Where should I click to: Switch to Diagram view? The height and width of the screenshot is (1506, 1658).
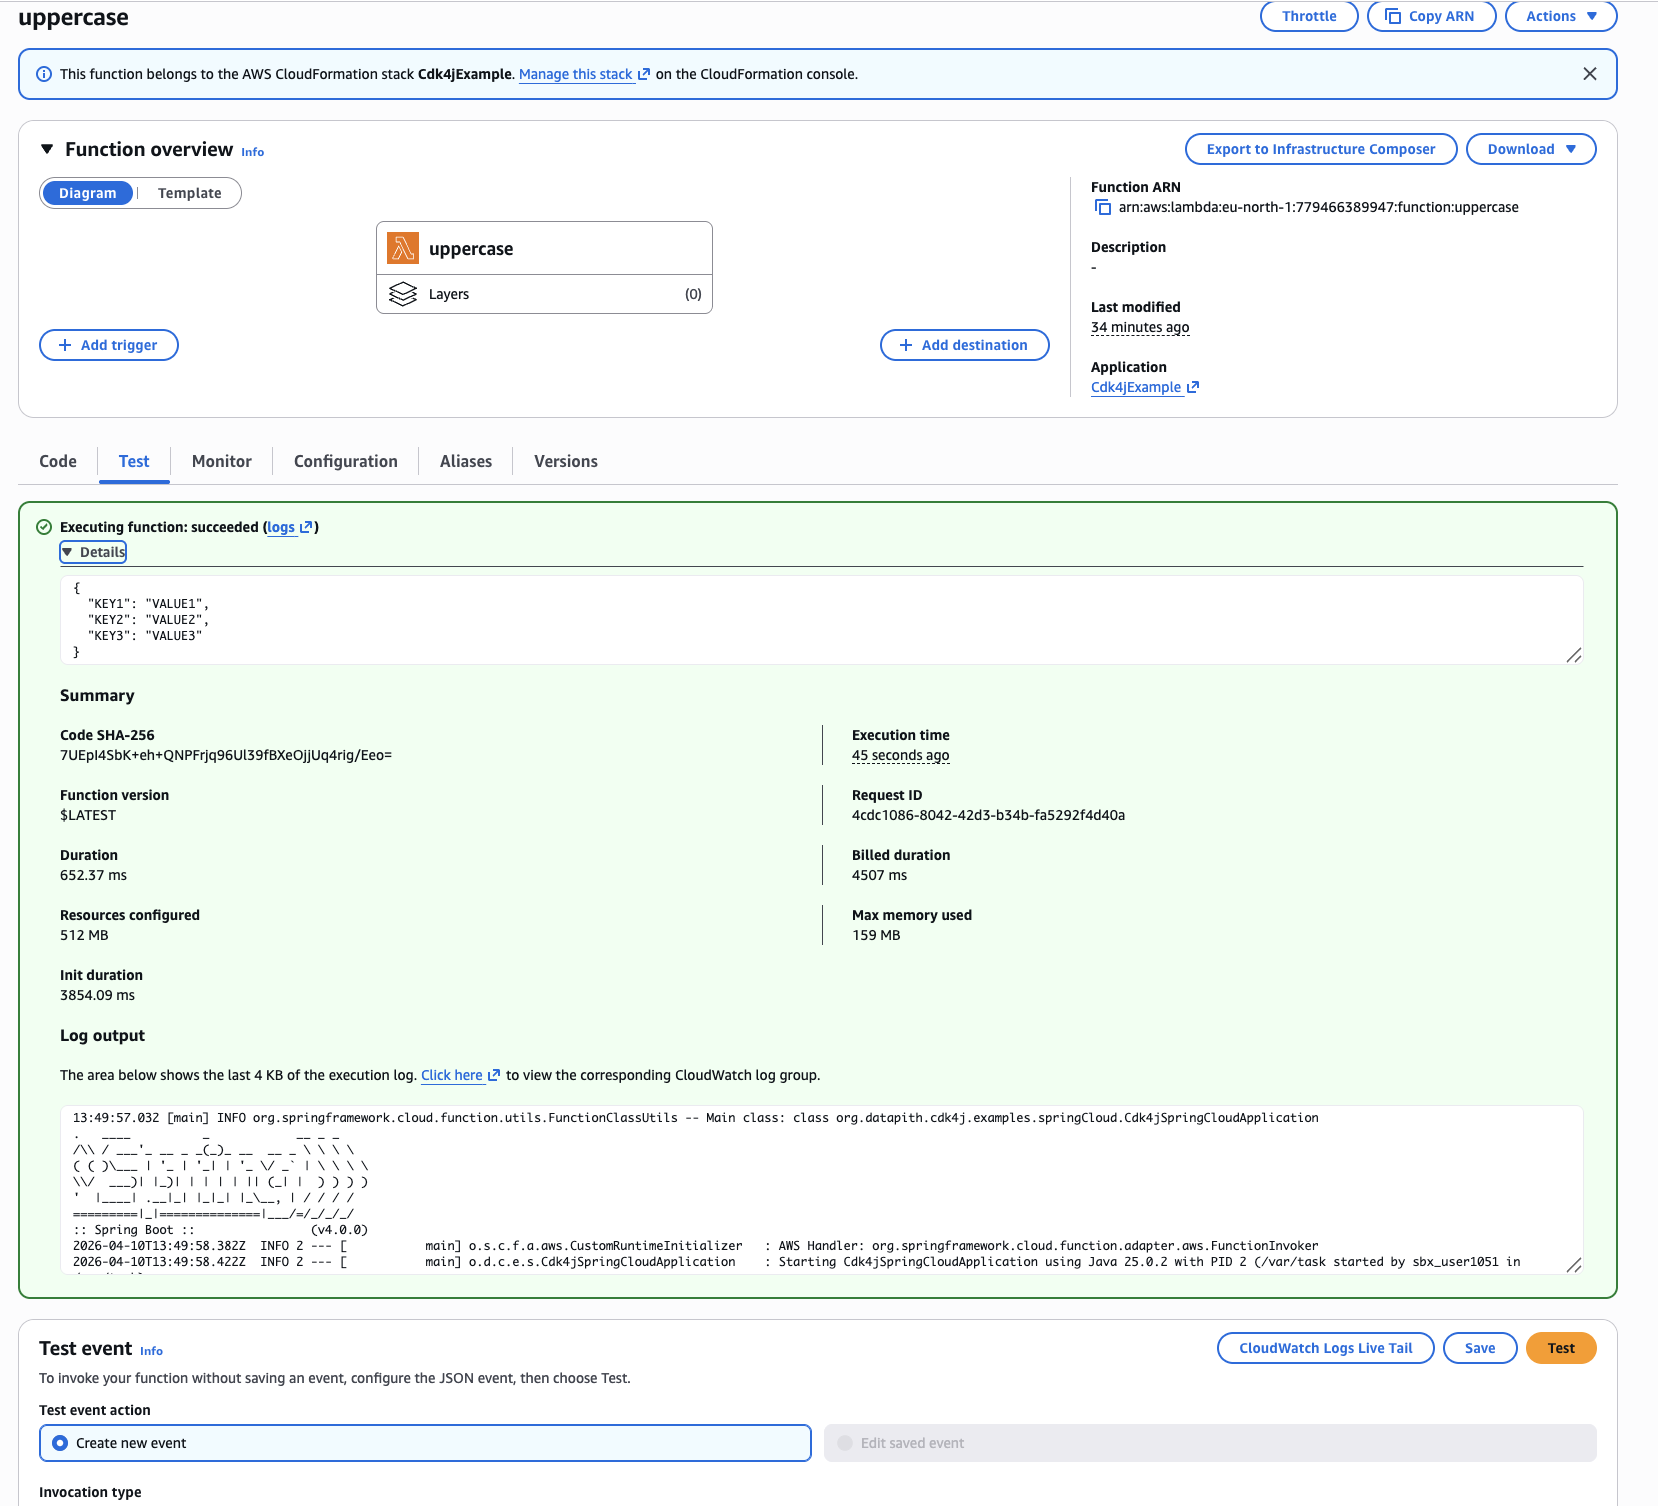pyautogui.click(x=88, y=193)
